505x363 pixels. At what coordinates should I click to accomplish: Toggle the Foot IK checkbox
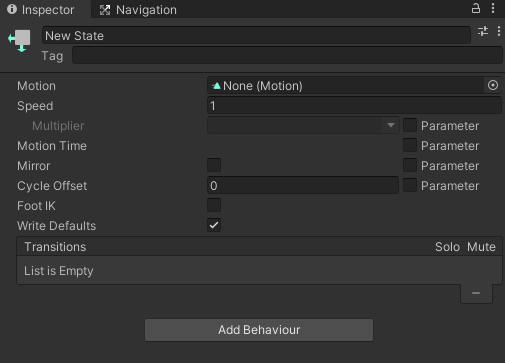click(x=214, y=205)
